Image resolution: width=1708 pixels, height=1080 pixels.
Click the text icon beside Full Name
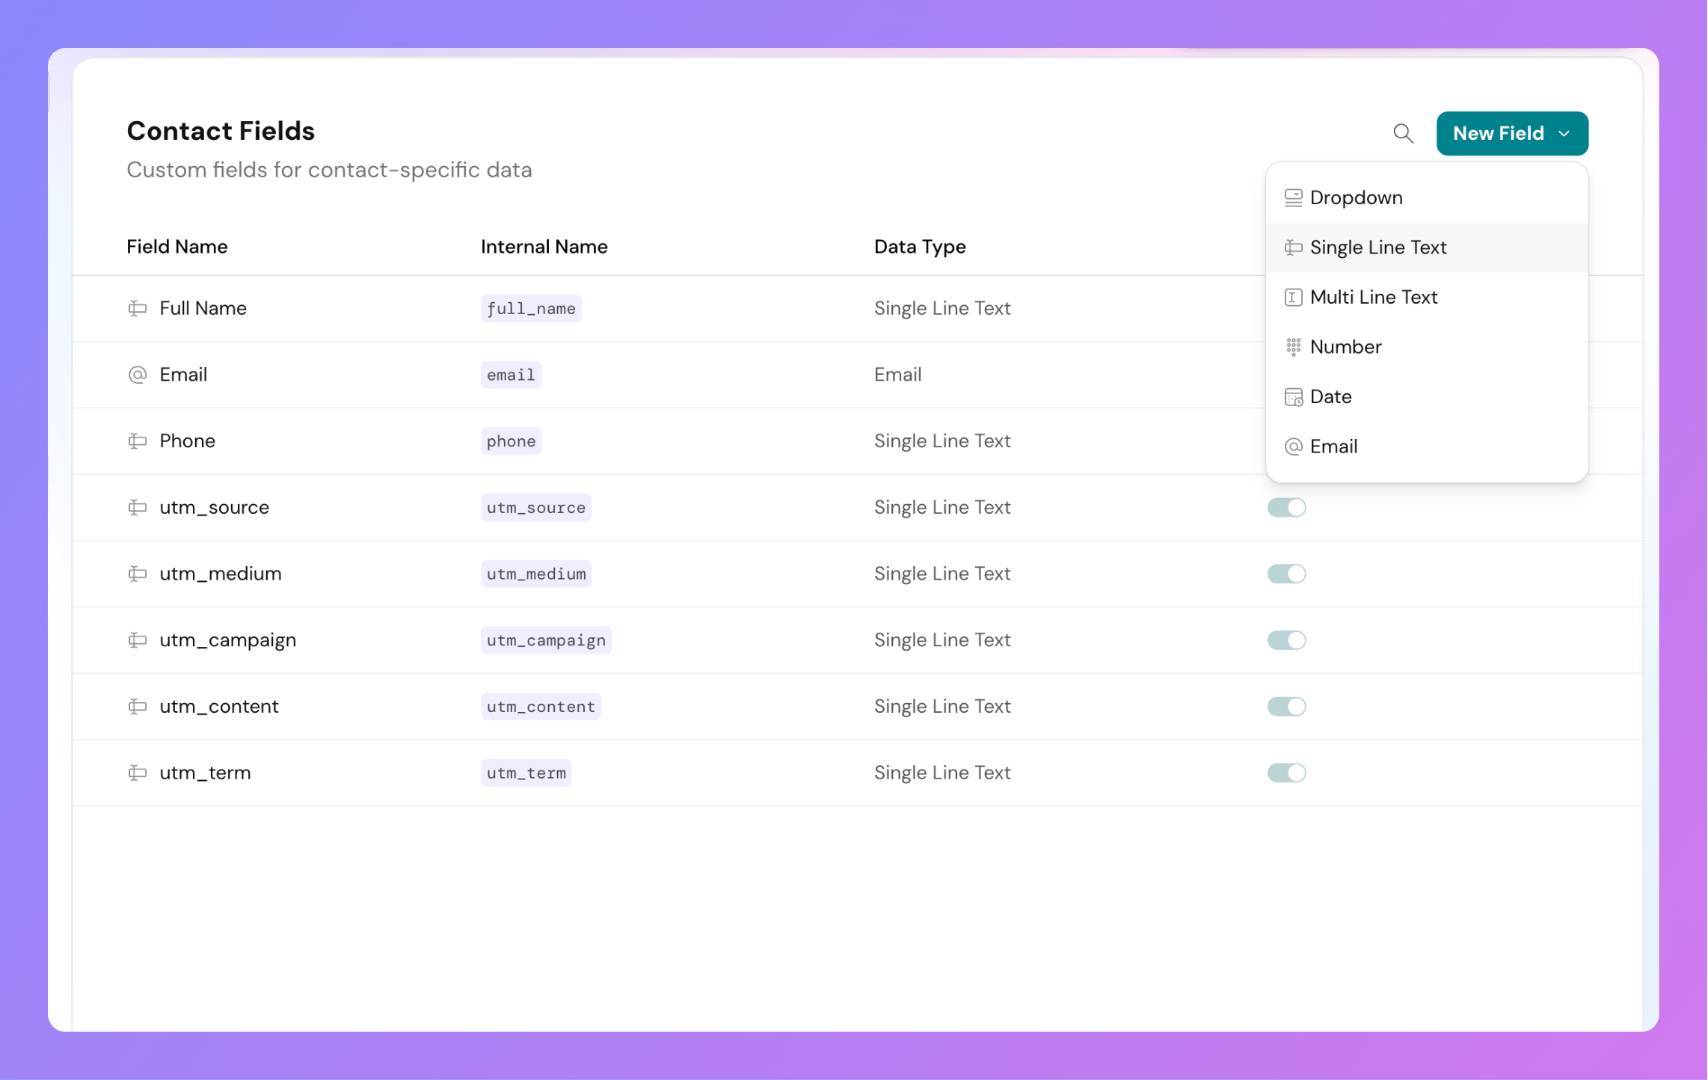point(138,308)
